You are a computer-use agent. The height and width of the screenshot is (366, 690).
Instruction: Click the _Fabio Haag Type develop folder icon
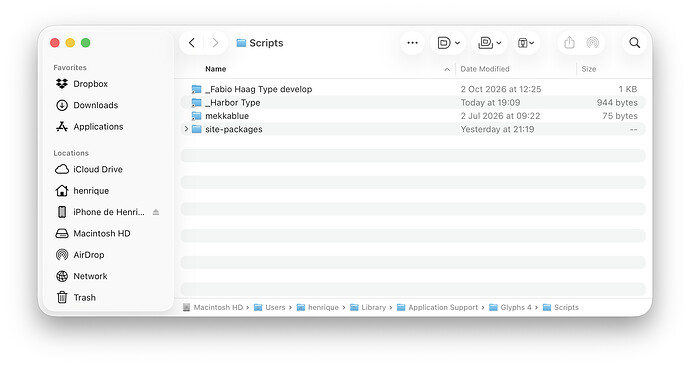(x=196, y=89)
